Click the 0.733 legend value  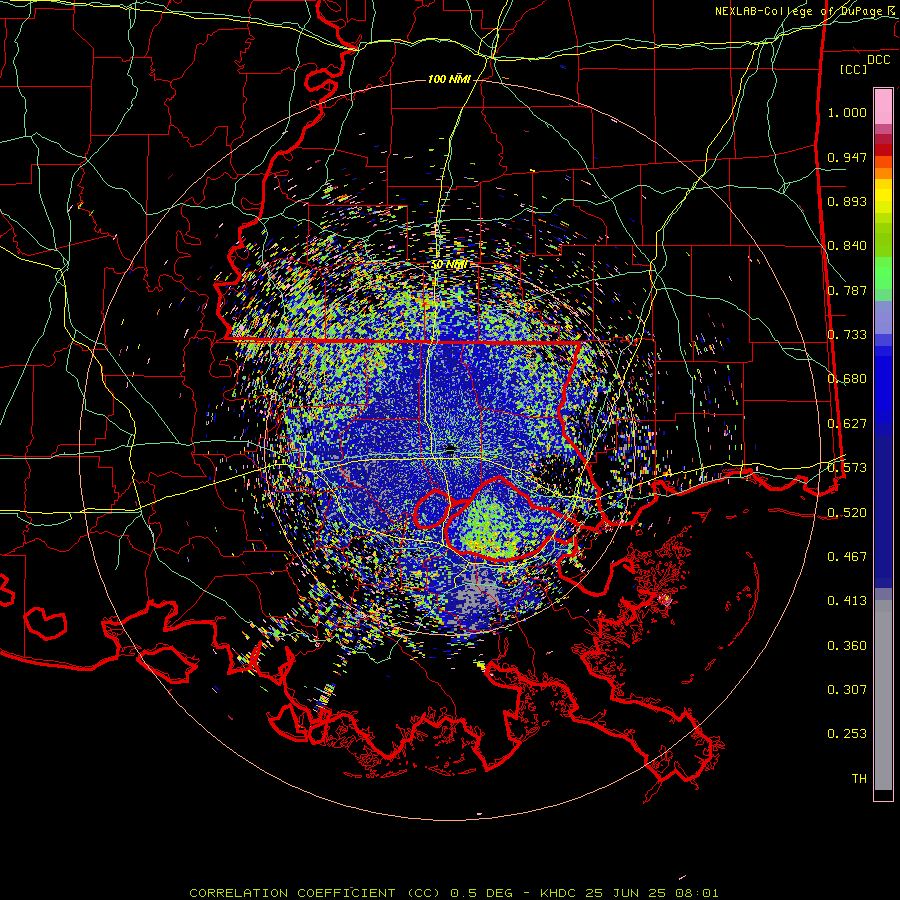[x=847, y=335]
